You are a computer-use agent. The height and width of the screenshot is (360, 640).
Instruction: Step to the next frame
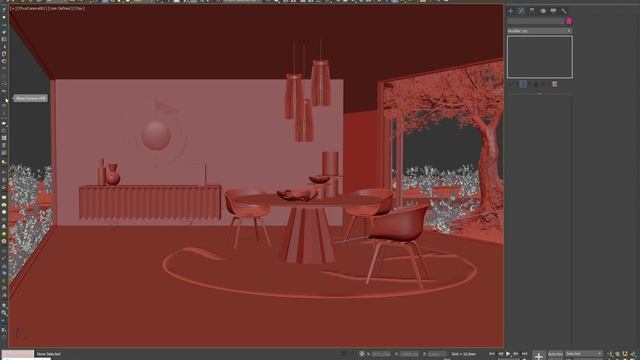pos(516,353)
